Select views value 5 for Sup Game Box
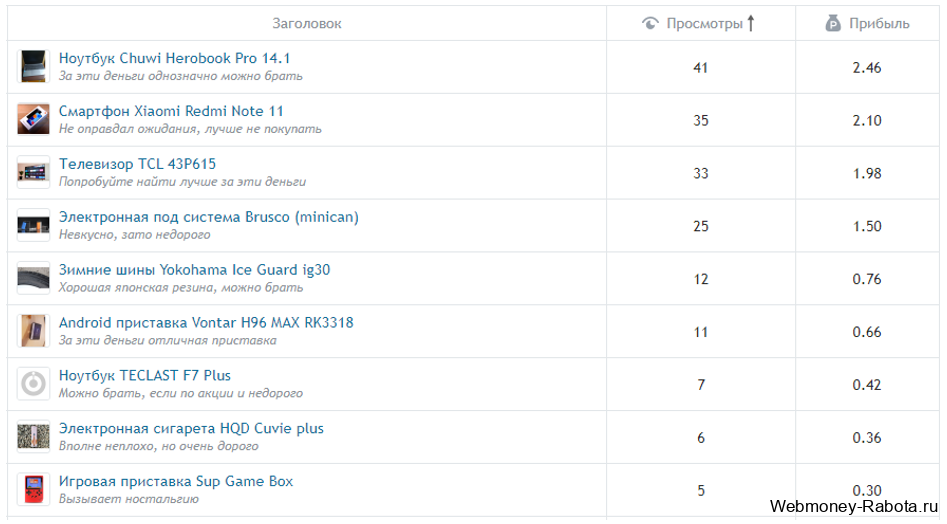The image size is (947, 524). coord(701,490)
